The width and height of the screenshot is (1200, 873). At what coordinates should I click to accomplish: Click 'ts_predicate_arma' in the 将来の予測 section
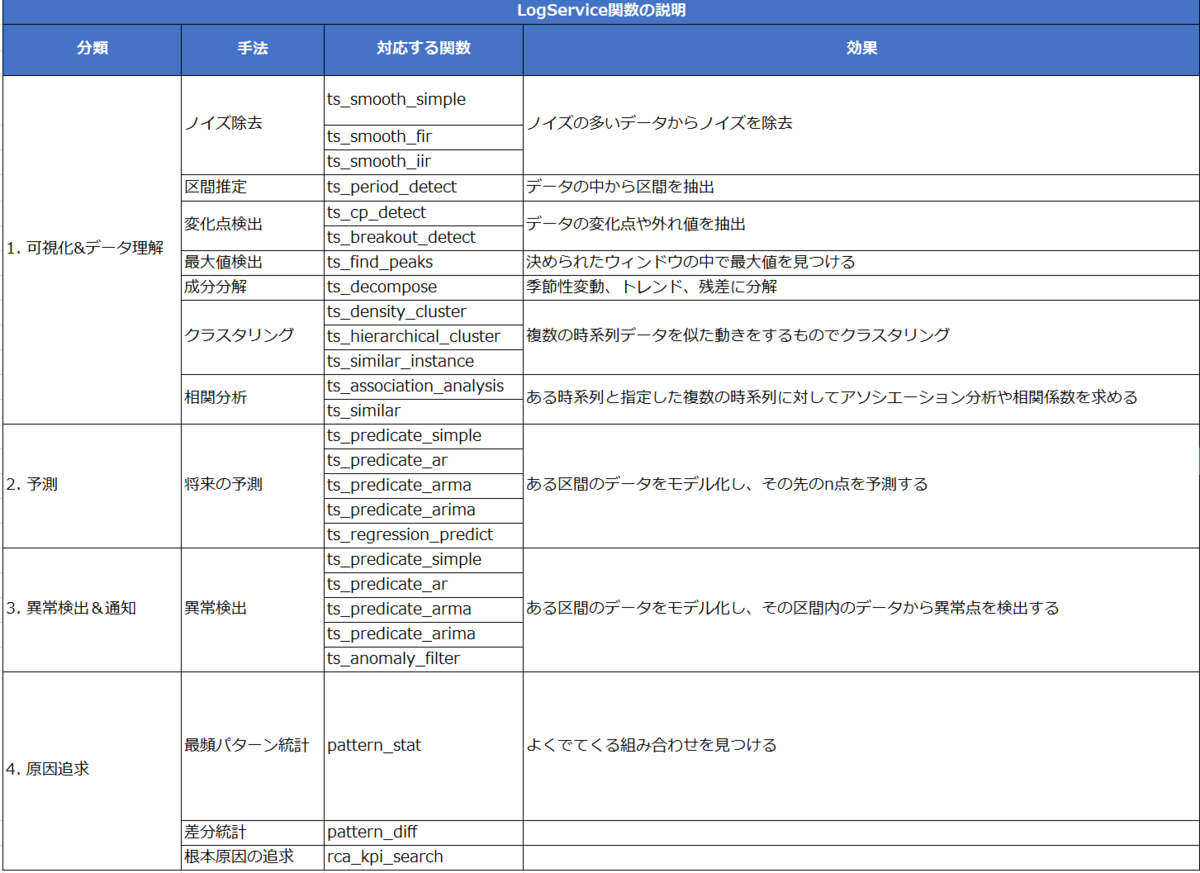423,485
